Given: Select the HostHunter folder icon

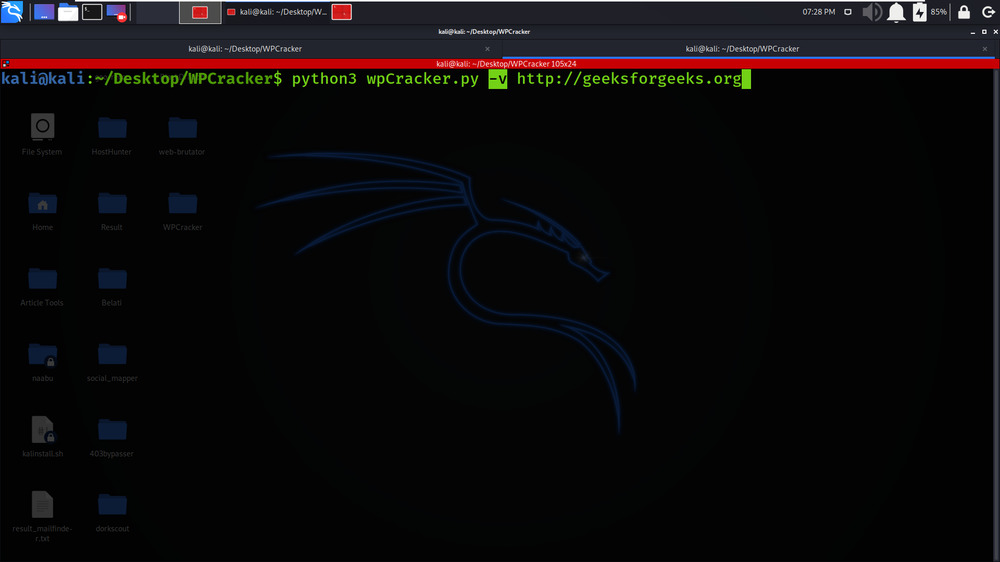Looking at the screenshot, I should pyautogui.click(x=112, y=134).
